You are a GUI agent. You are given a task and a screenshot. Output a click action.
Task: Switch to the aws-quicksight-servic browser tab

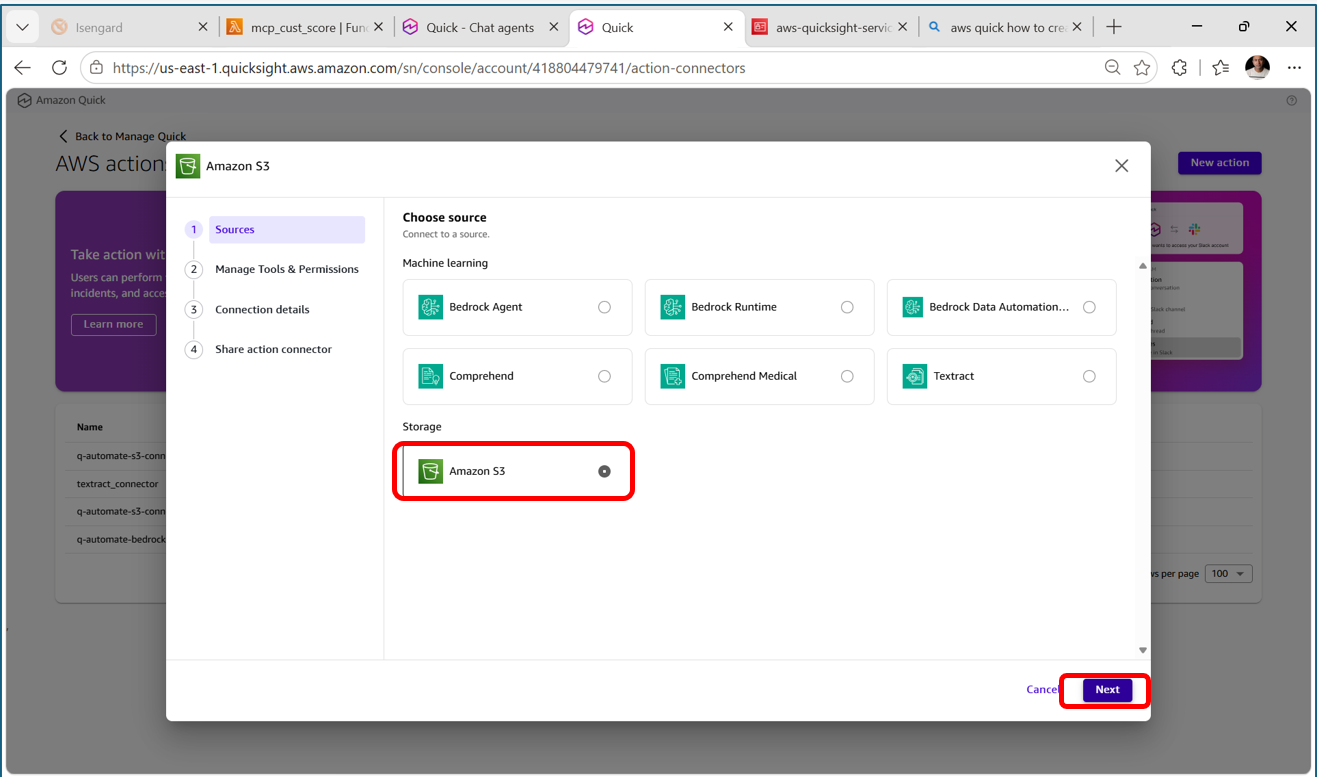pos(830,28)
